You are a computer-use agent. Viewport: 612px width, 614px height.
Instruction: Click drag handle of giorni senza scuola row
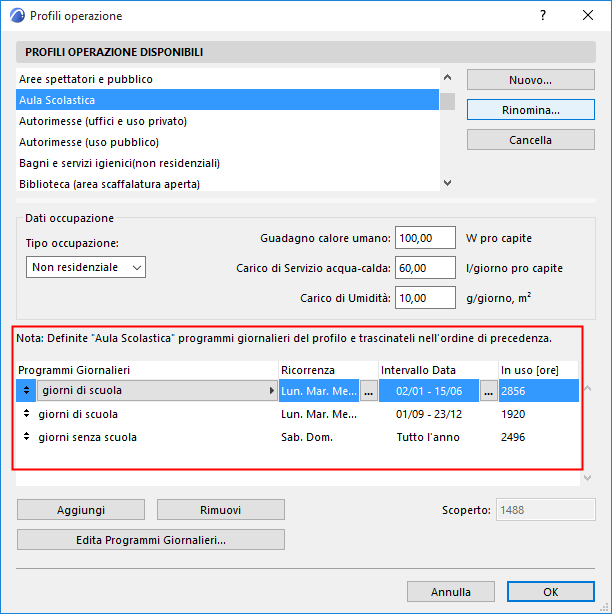click(27, 437)
